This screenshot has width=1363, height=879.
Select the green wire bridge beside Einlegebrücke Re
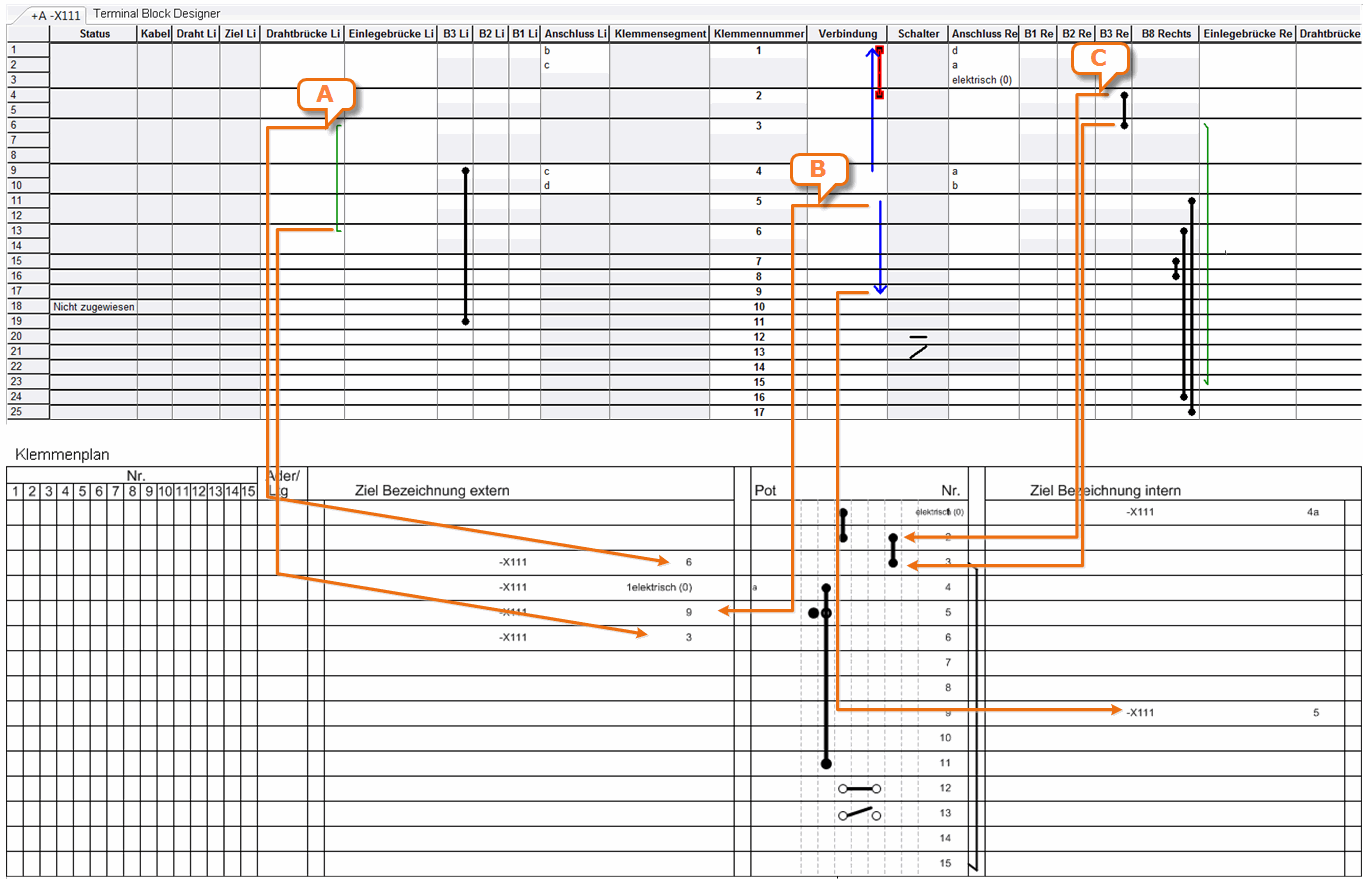(1208, 254)
